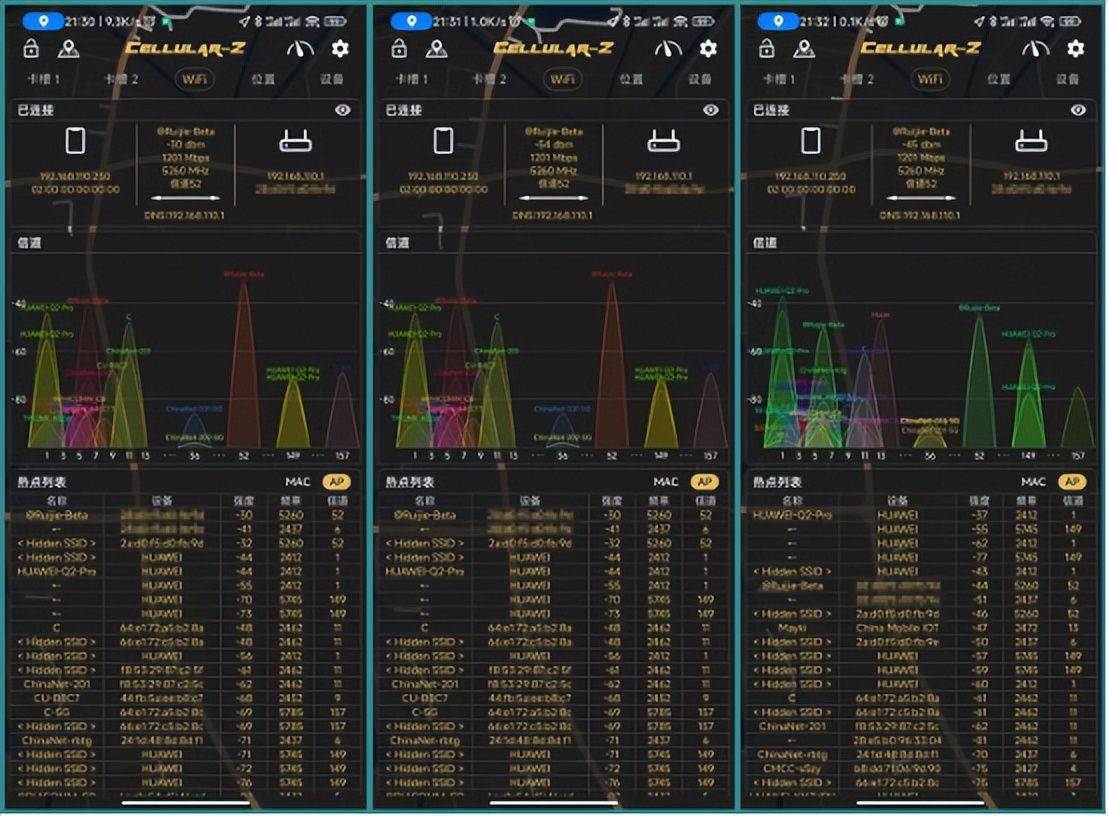Tap the lock icon in the 21:30 screen
This screenshot has height=816, width=1108.
[x=30, y=48]
